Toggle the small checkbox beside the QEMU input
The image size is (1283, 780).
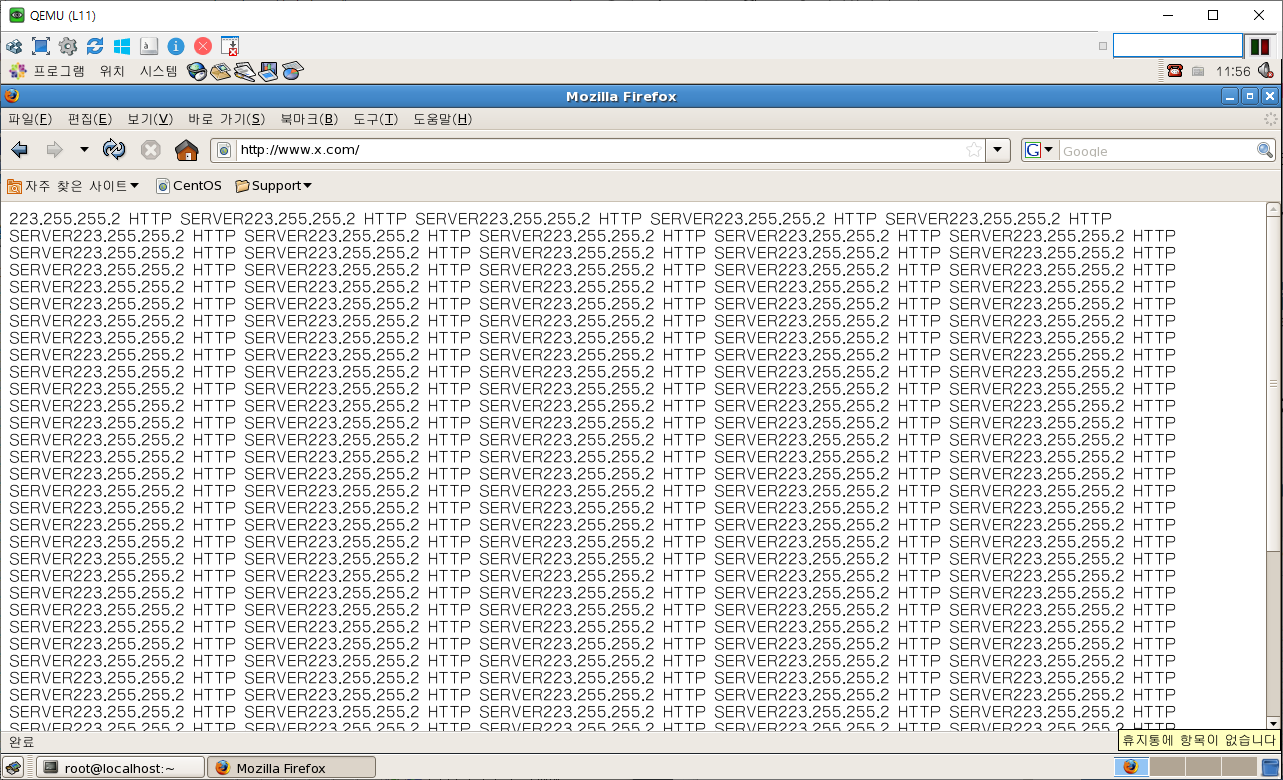(x=1103, y=46)
